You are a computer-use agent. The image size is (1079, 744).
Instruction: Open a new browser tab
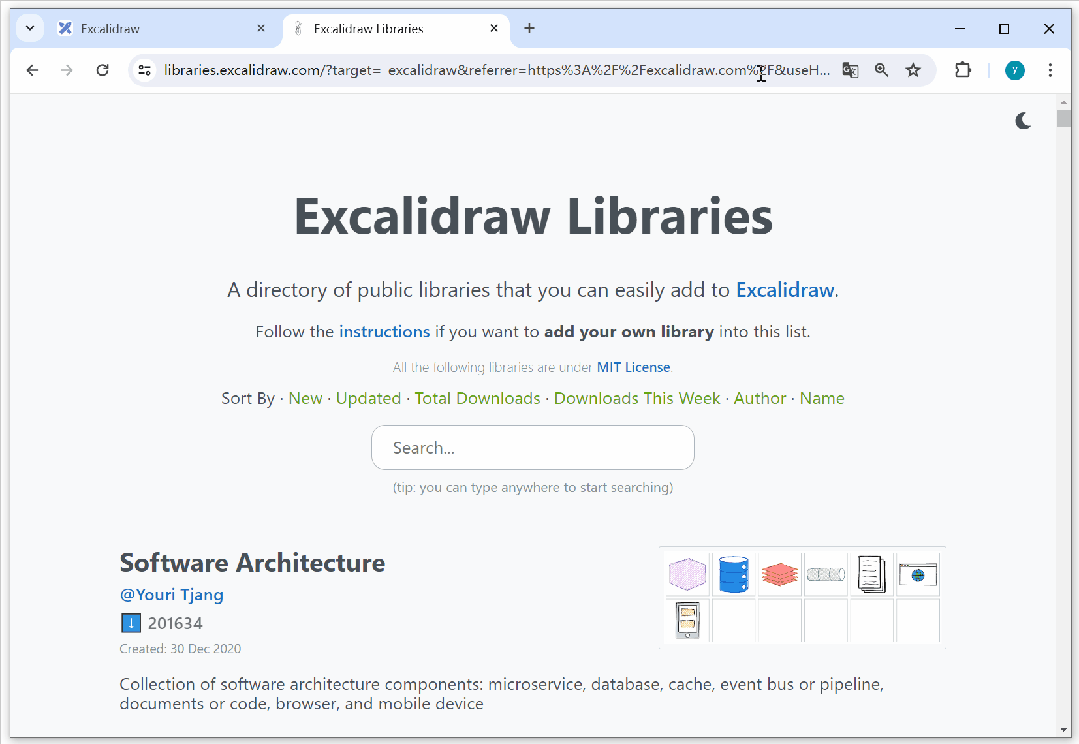click(x=529, y=28)
